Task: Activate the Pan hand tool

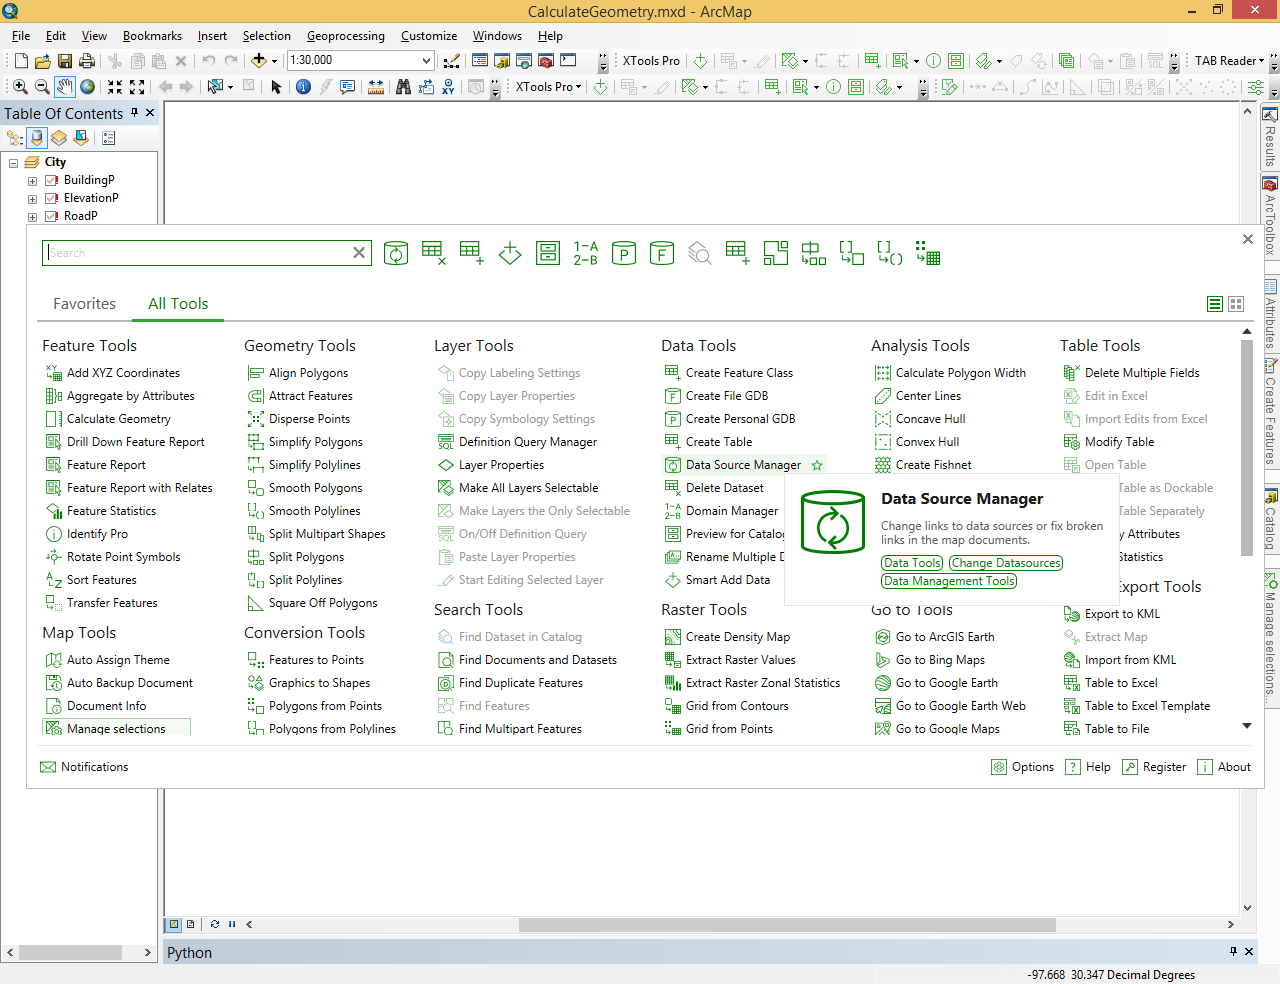Action: click(x=65, y=87)
